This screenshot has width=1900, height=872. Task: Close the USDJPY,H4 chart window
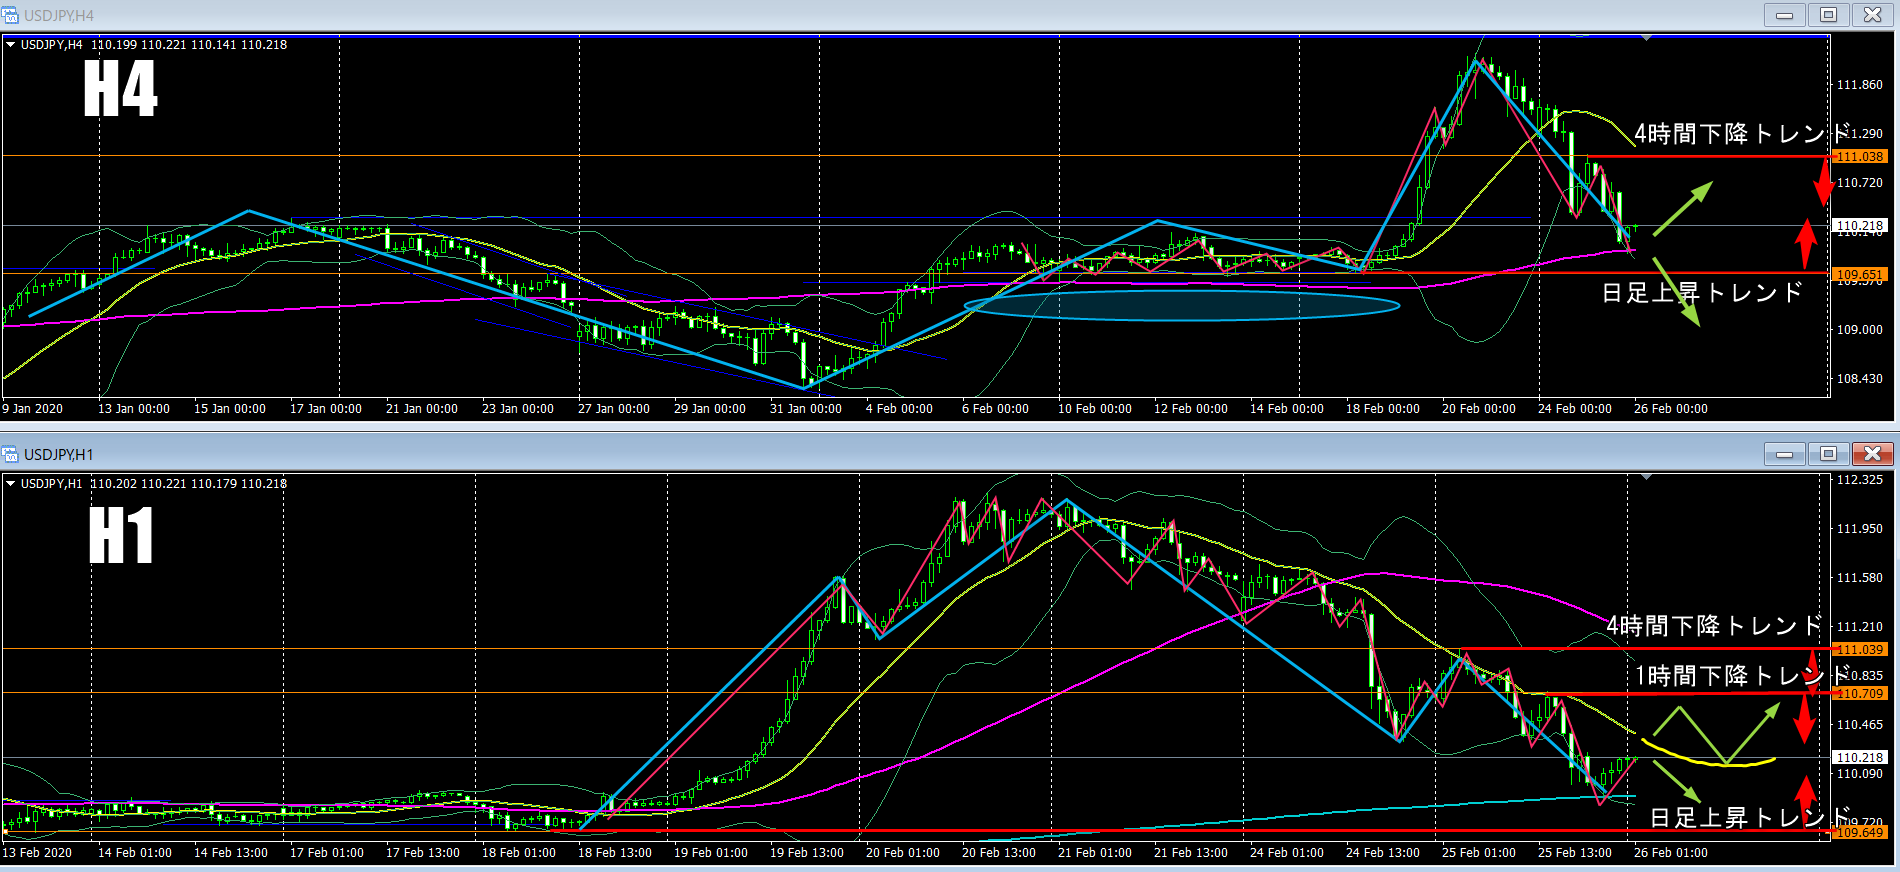pyautogui.click(x=1872, y=15)
